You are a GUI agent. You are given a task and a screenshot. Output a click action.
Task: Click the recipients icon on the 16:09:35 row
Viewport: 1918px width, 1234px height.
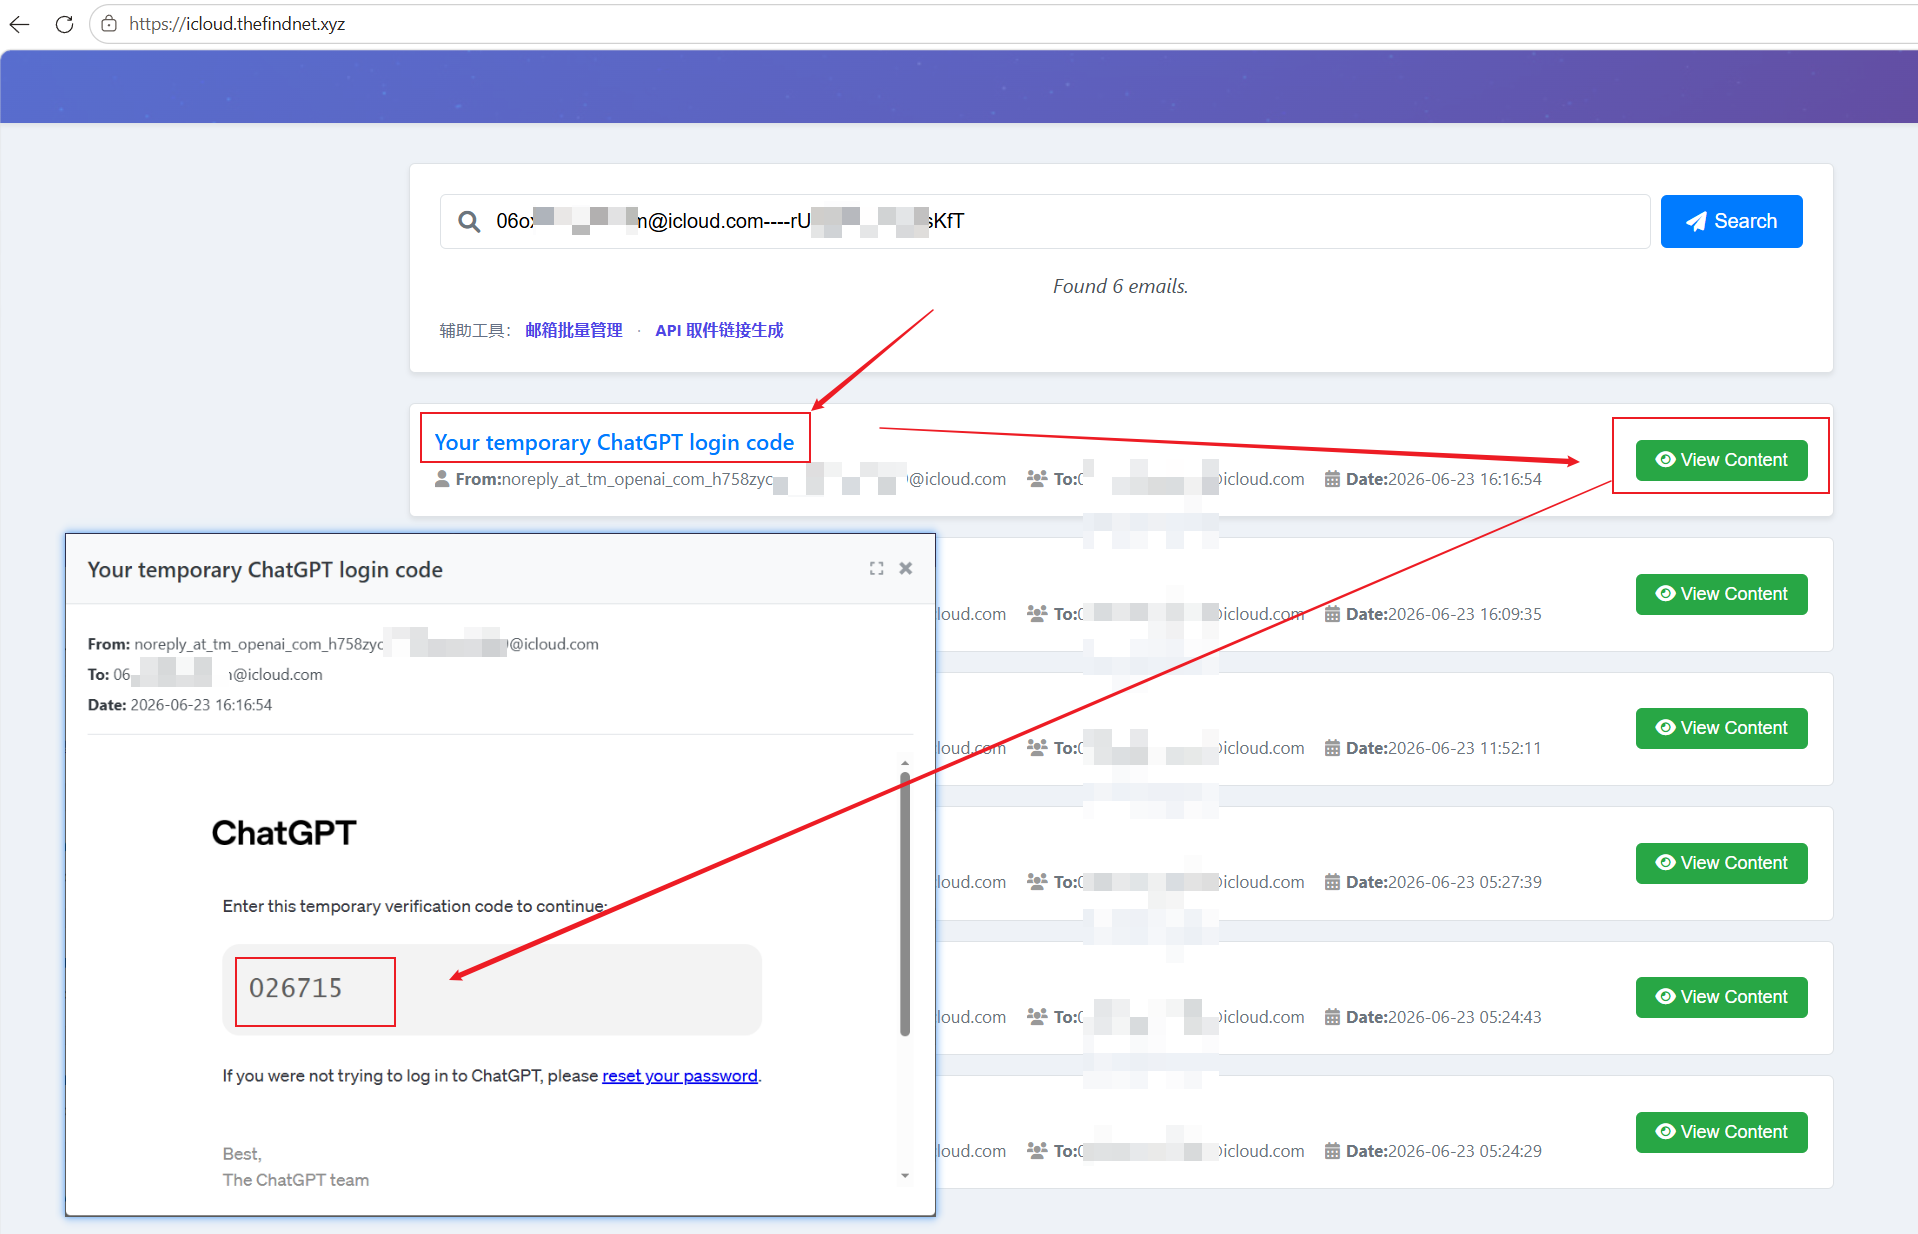click(1037, 614)
